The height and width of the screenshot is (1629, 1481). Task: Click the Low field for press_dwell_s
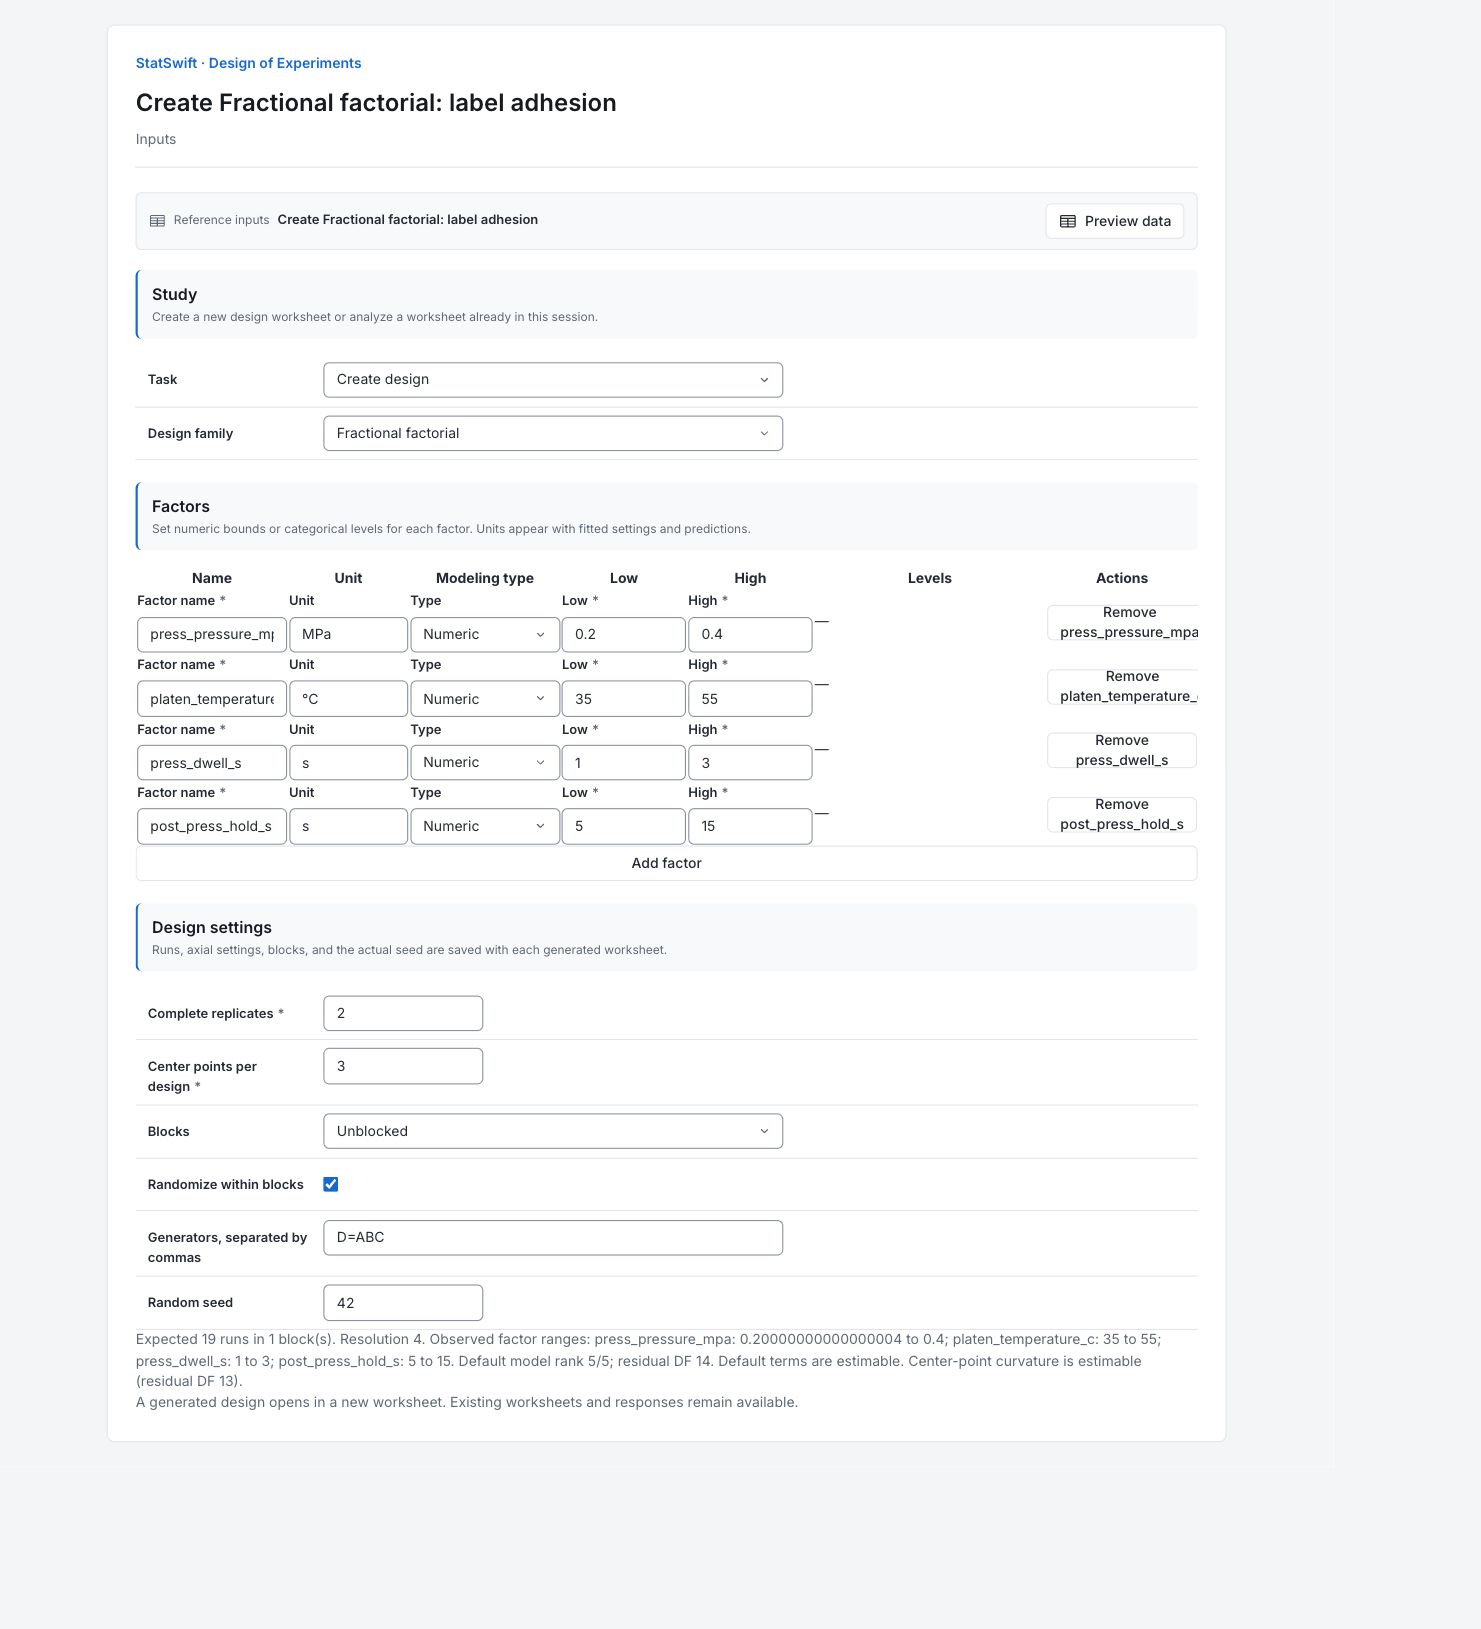pyautogui.click(x=624, y=763)
